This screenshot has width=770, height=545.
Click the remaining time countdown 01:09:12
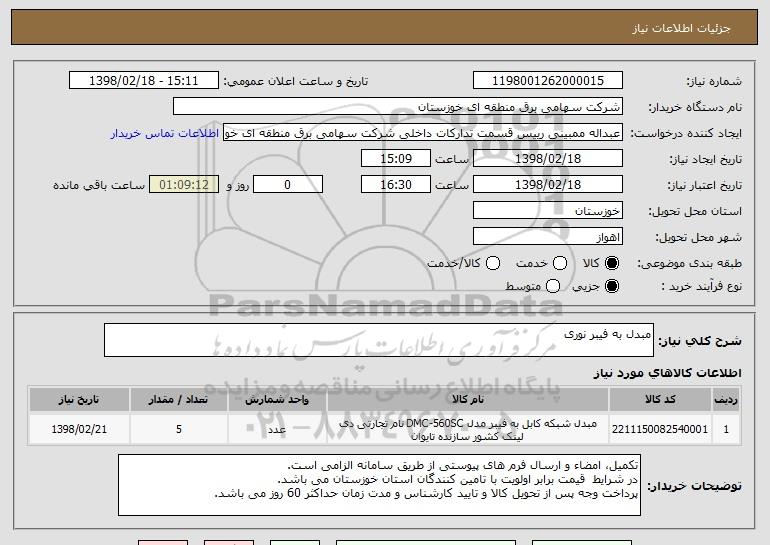click(x=184, y=185)
